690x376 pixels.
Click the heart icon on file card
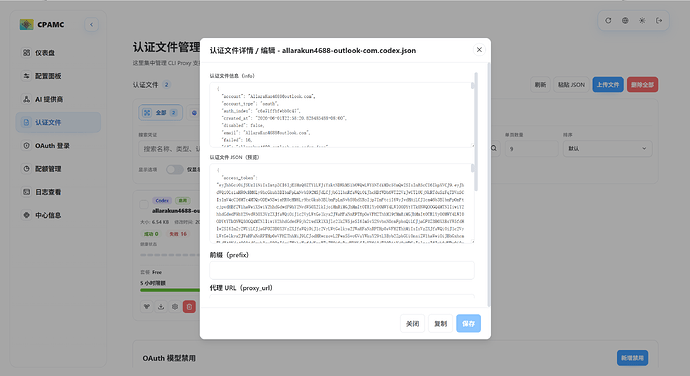click(147, 307)
